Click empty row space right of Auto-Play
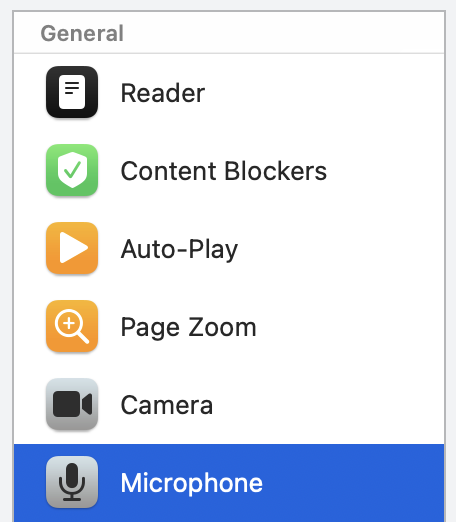Screen dimensions: 456x522 coord(342,249)
